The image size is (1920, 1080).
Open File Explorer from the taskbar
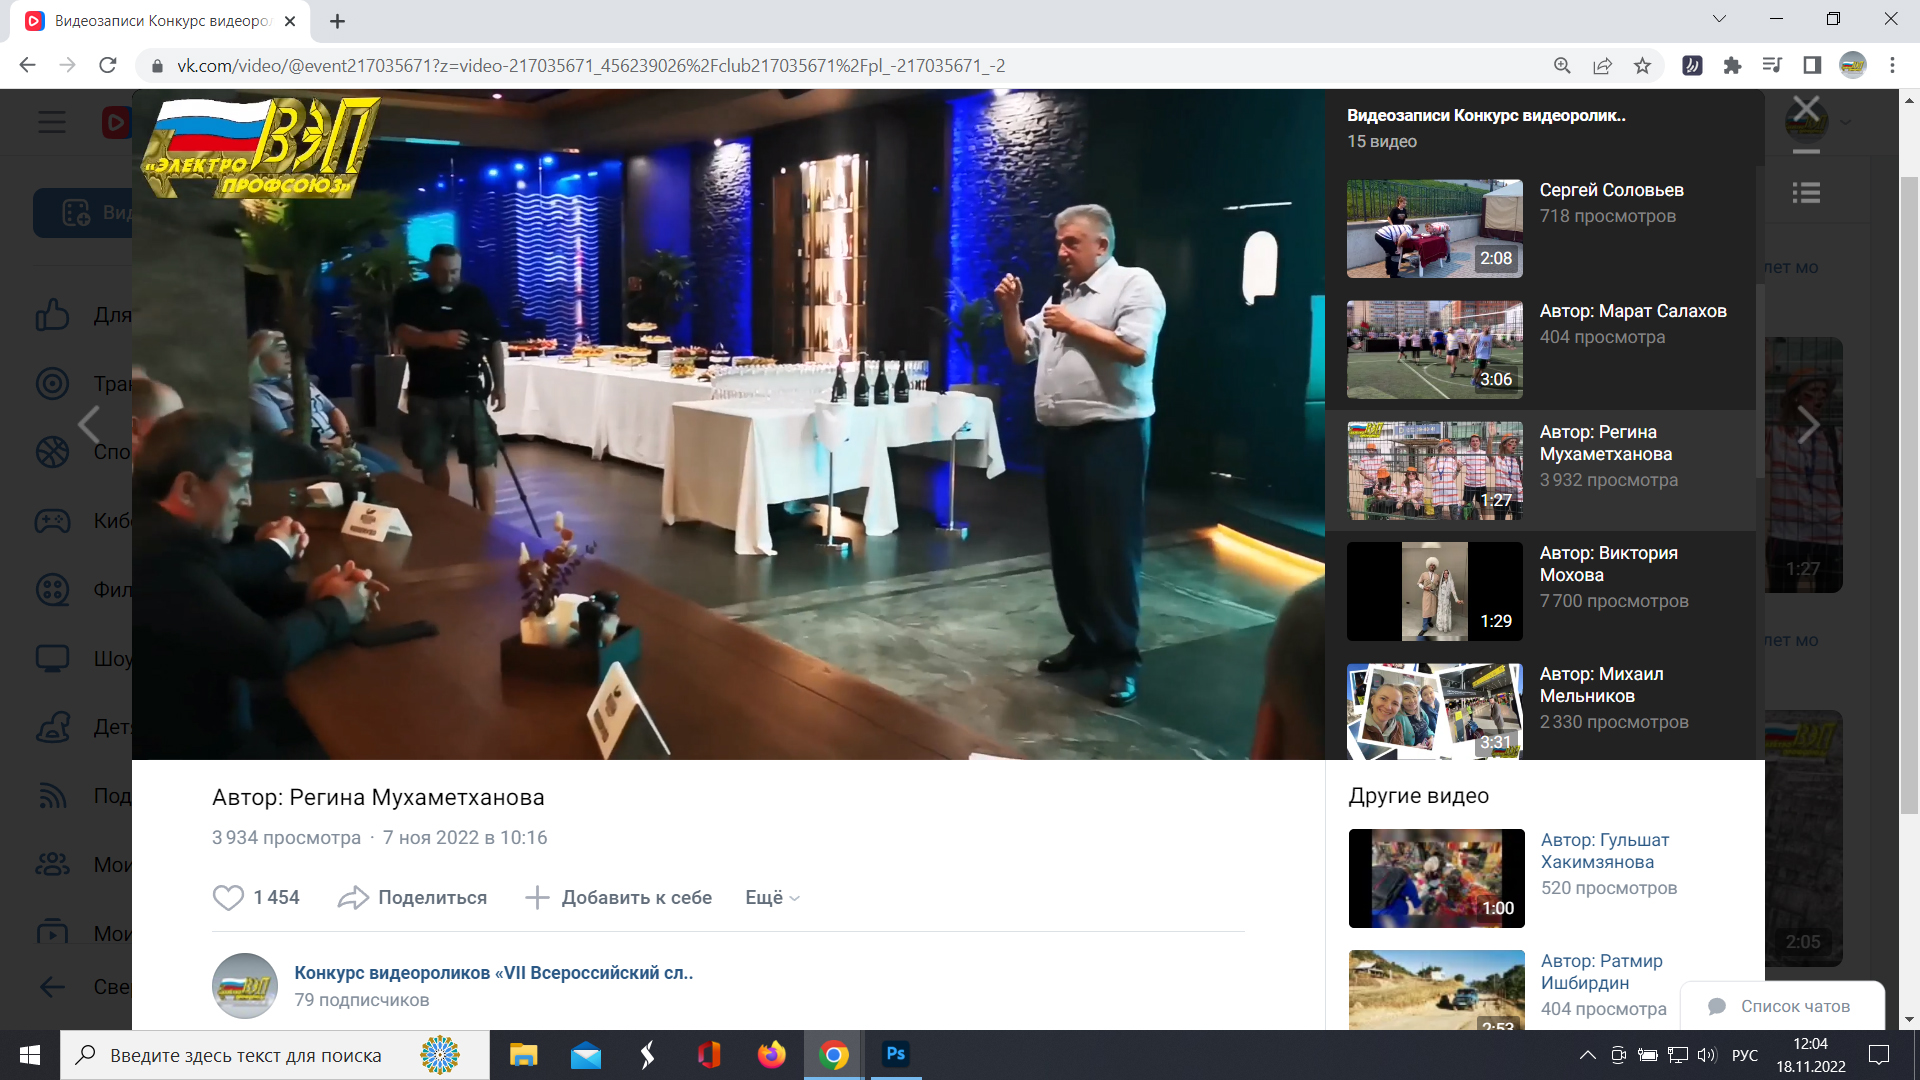point(523,1055)
